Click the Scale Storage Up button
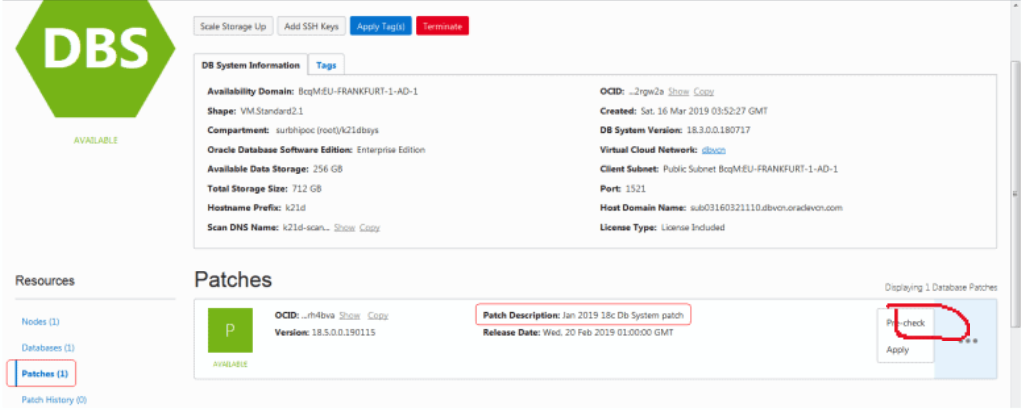This screenshot has height=410, width=1021. click(233, 26)
